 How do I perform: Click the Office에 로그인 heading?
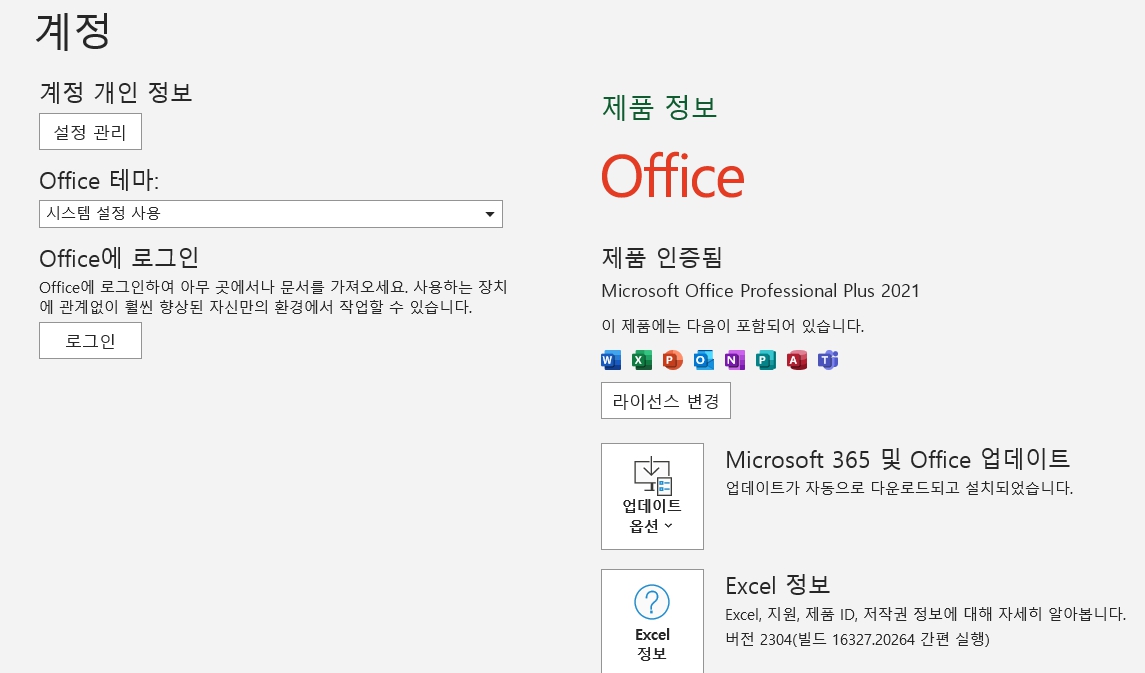point(119,258)
